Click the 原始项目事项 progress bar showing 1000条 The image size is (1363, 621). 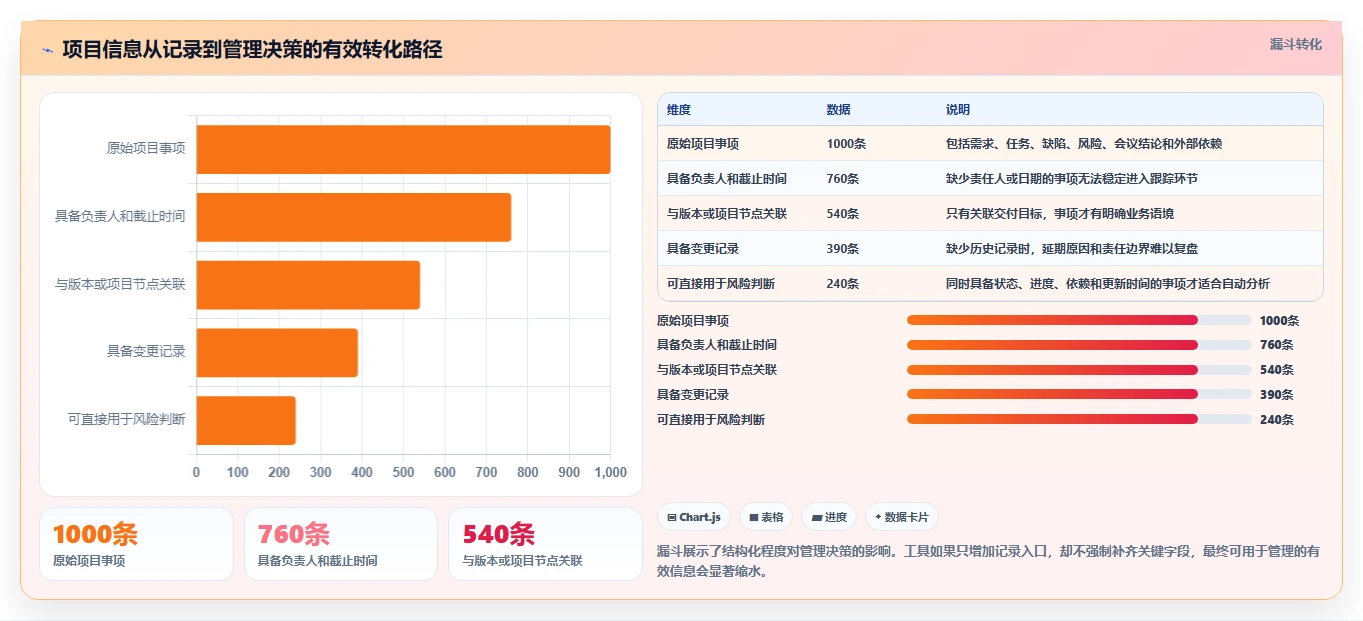[x=1079, y=320]
